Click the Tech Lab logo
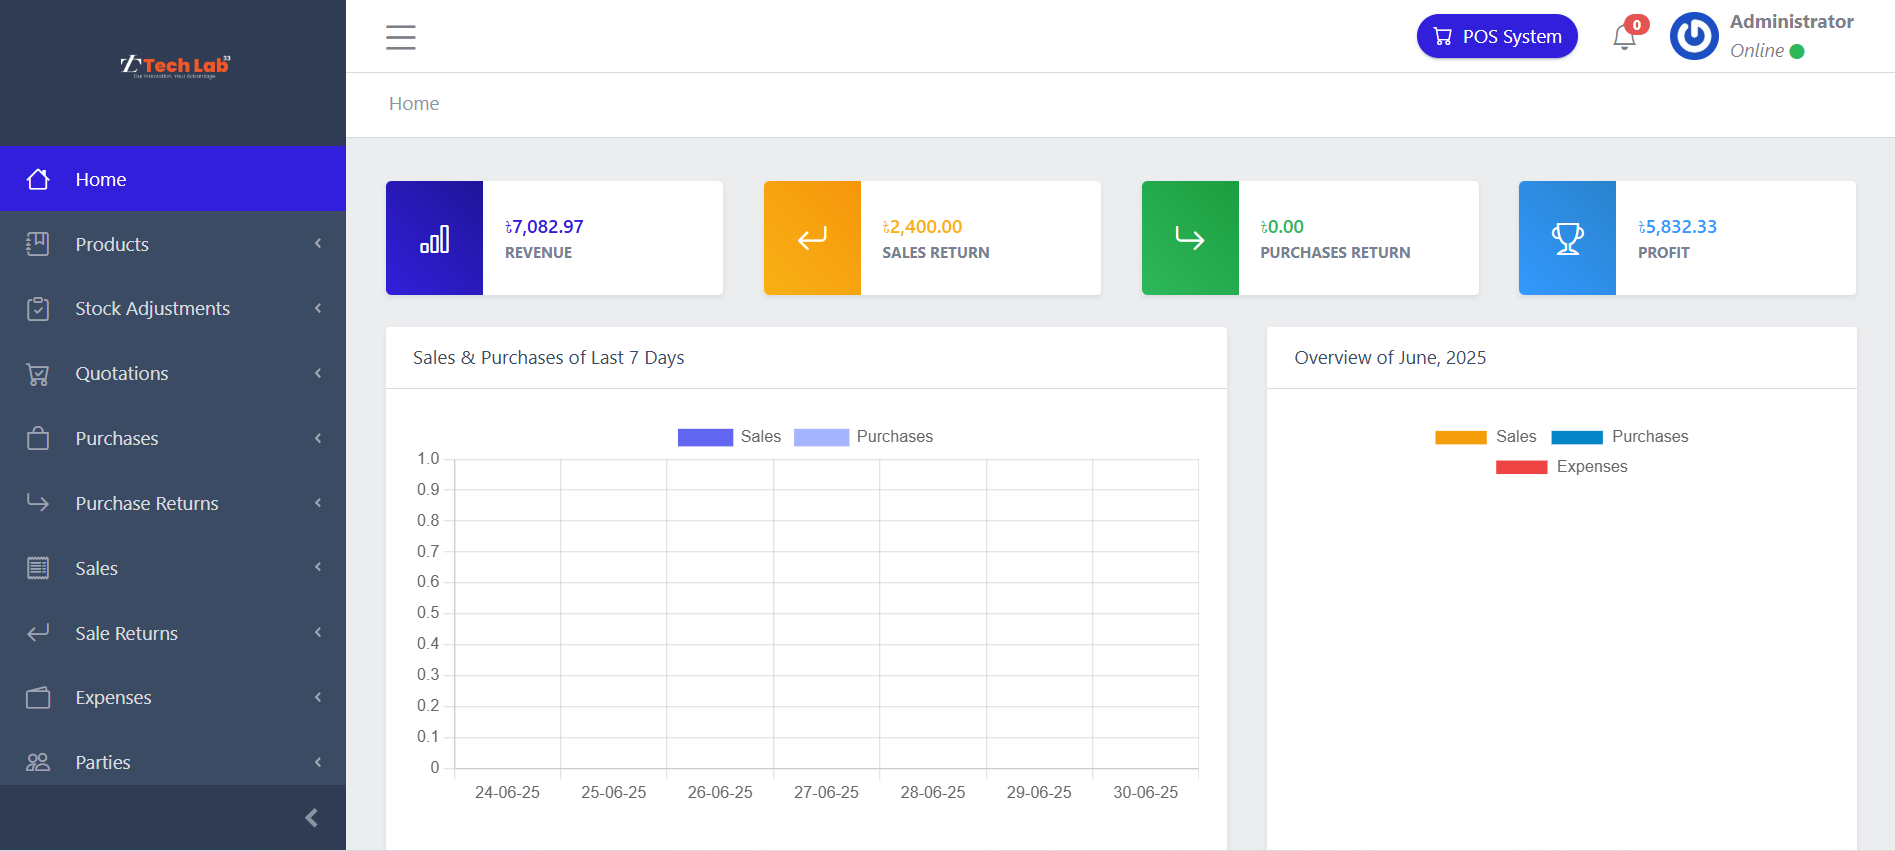This screenshot has width=1895, height=851. click(174, 66)
